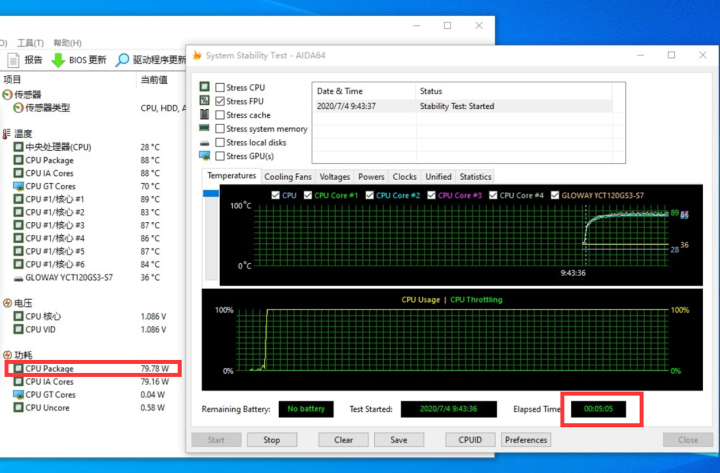Click the voltage icon next to 电压
The height and width of the screenshot is (473, 720).
pyautogui.click(x=7, y=303)
